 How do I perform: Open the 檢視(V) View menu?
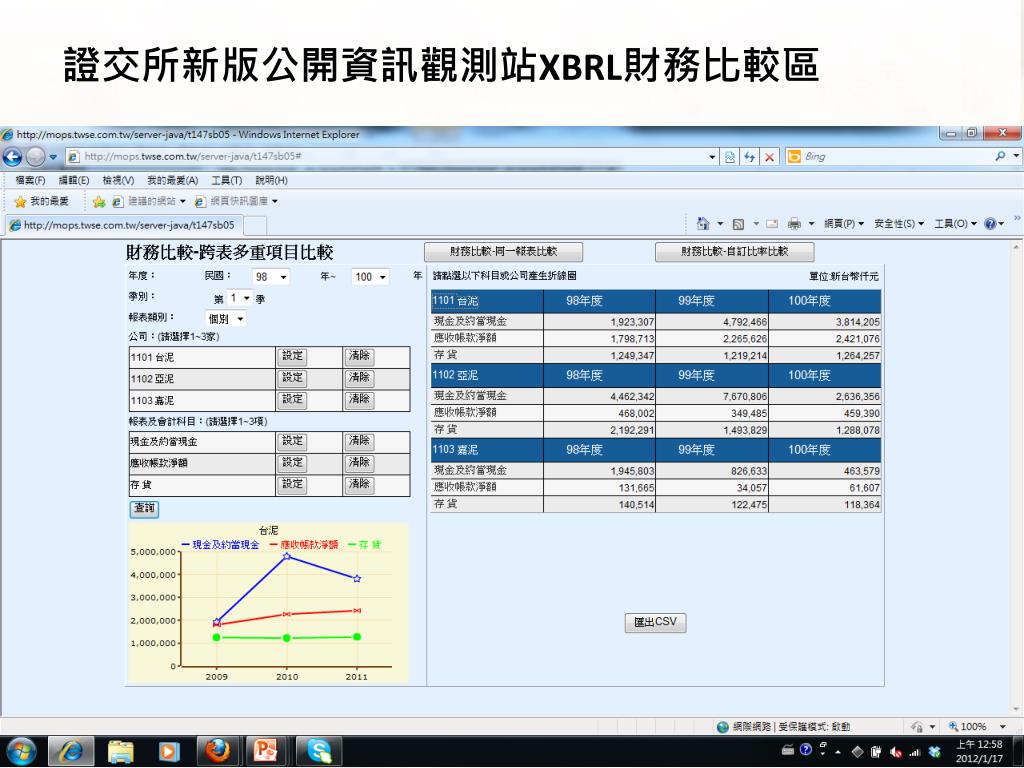[x=118, y=180]
